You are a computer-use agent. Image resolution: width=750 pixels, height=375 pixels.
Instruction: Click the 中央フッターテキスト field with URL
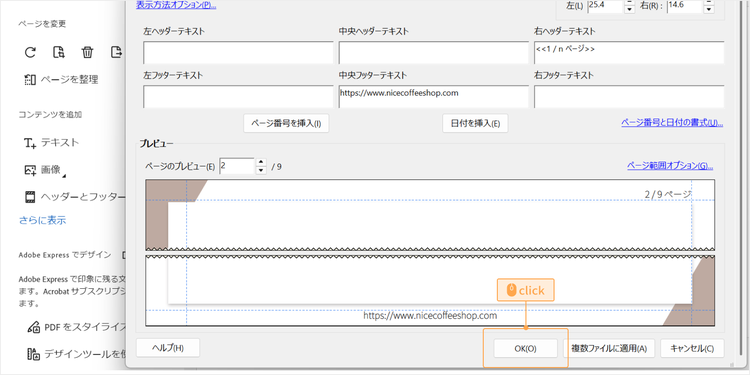pyautogui.click(x=434, y=97)
